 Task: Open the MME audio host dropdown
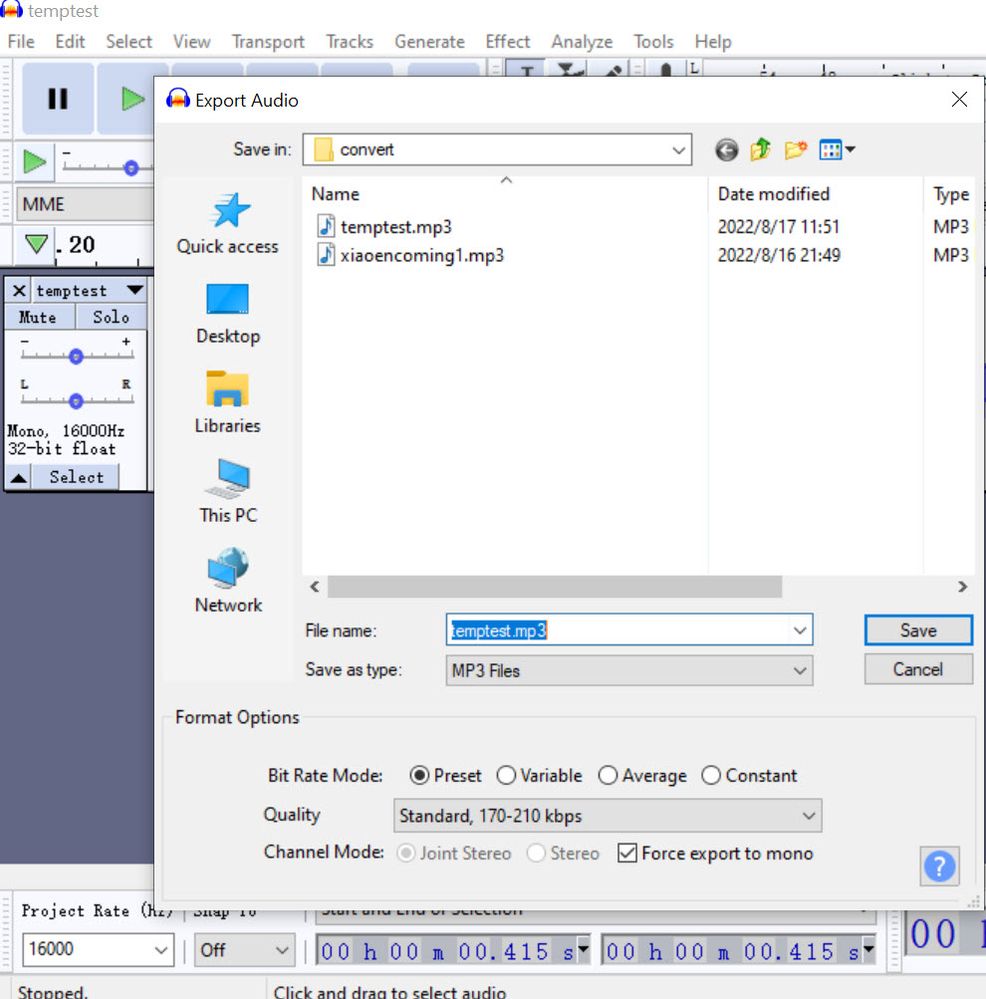click(x=83, y=205)
